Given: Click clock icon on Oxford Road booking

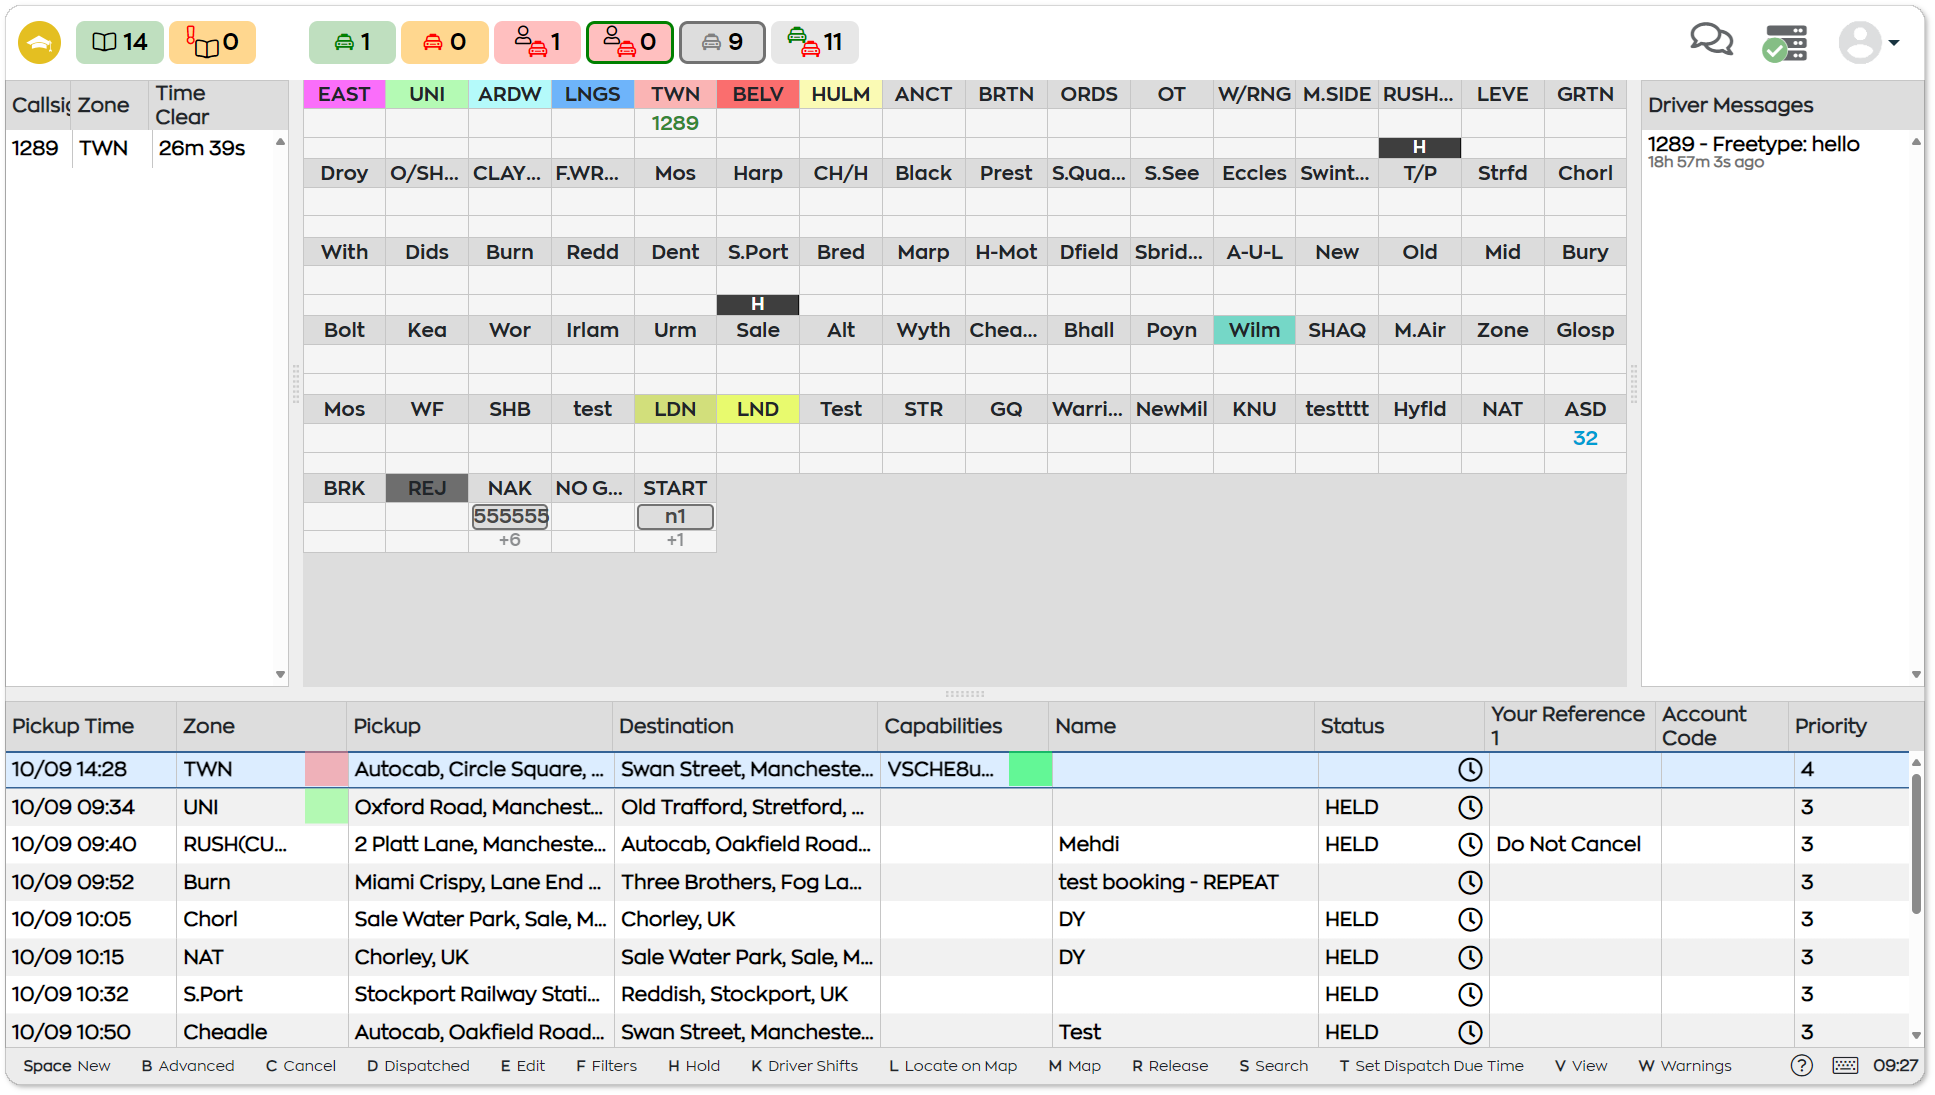Looking at the screenshot, I should coord(1469,807).
